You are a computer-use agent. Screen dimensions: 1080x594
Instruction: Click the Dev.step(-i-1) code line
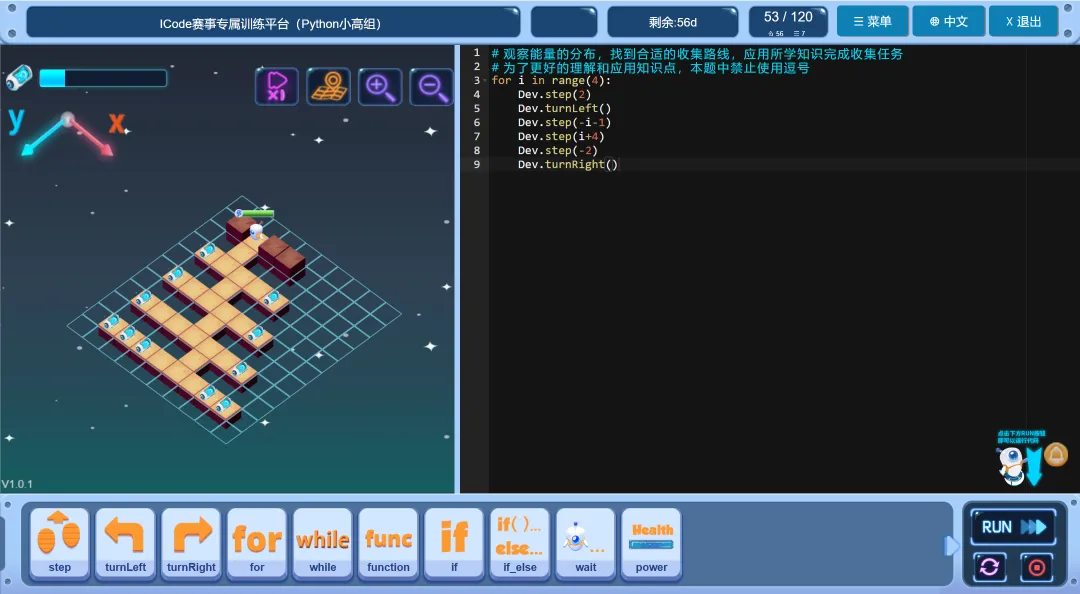tap(564, 122)
